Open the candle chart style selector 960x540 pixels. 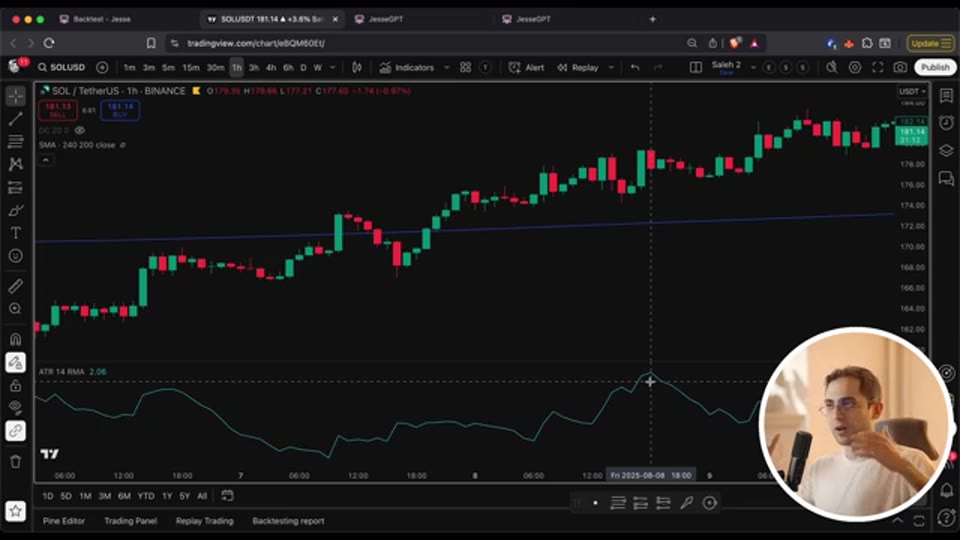[356, 67]
